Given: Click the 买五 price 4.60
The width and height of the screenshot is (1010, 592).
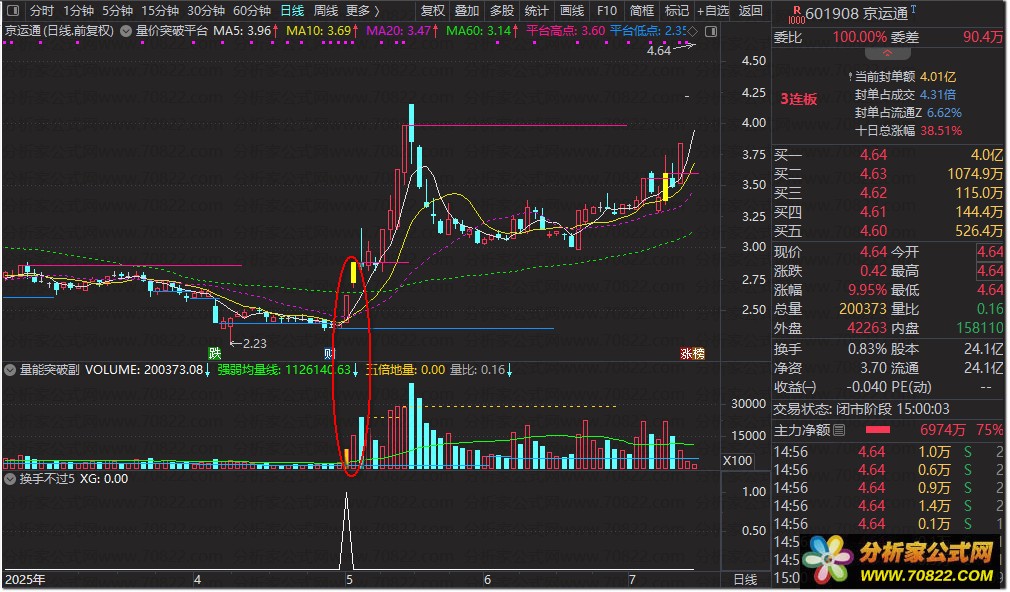Looking at the screenshot, I should [x=873, y=231].
